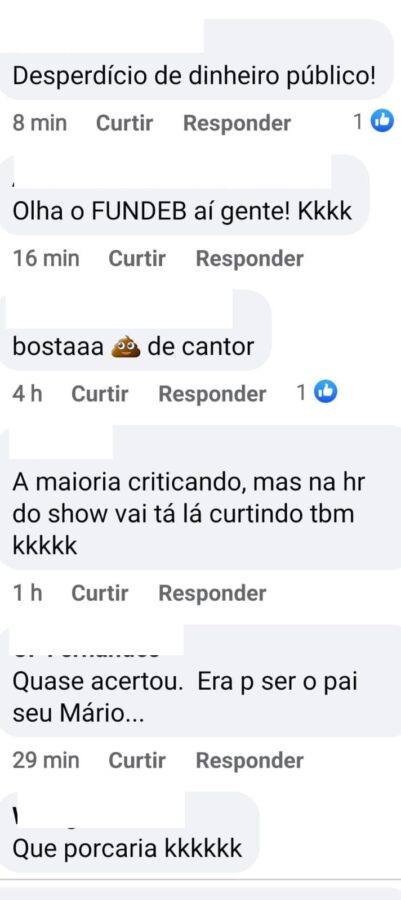Click Responder under 'Quase acertou' comment

click(x=250, y=761)
